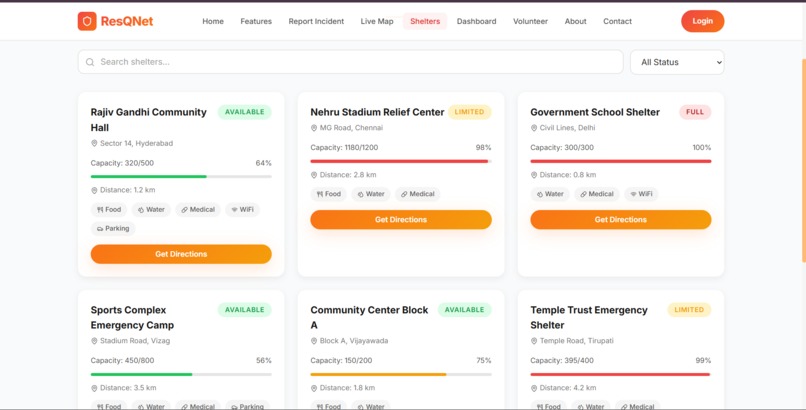Open the About page
The image size is (806, 410).
click(x=575, y=22)
